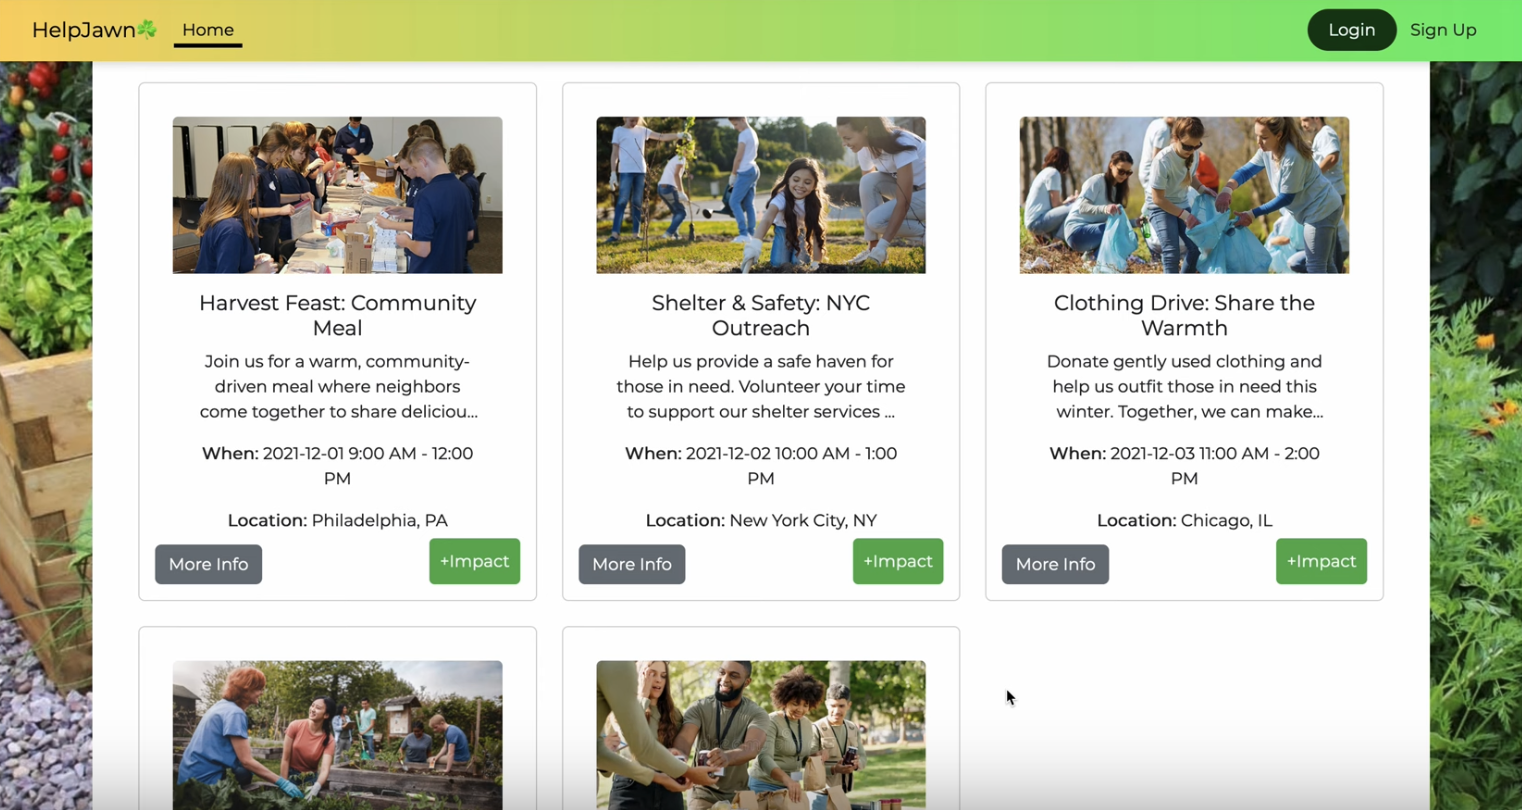
Task: Click +Impact on the Clothing Drive card
Action: [x=1321, y=561]
